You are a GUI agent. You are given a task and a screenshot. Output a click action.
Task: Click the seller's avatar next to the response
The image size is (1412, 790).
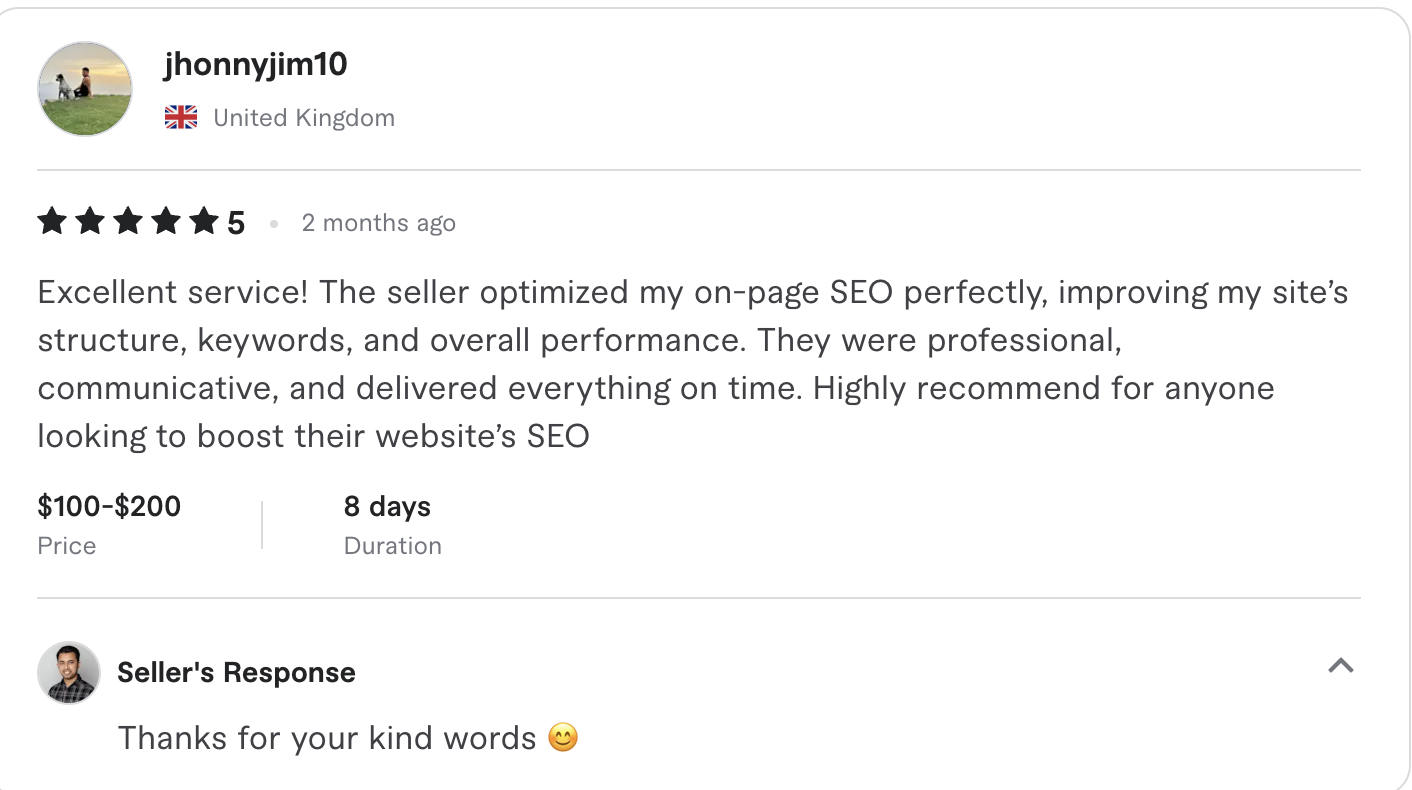(68, 673)
